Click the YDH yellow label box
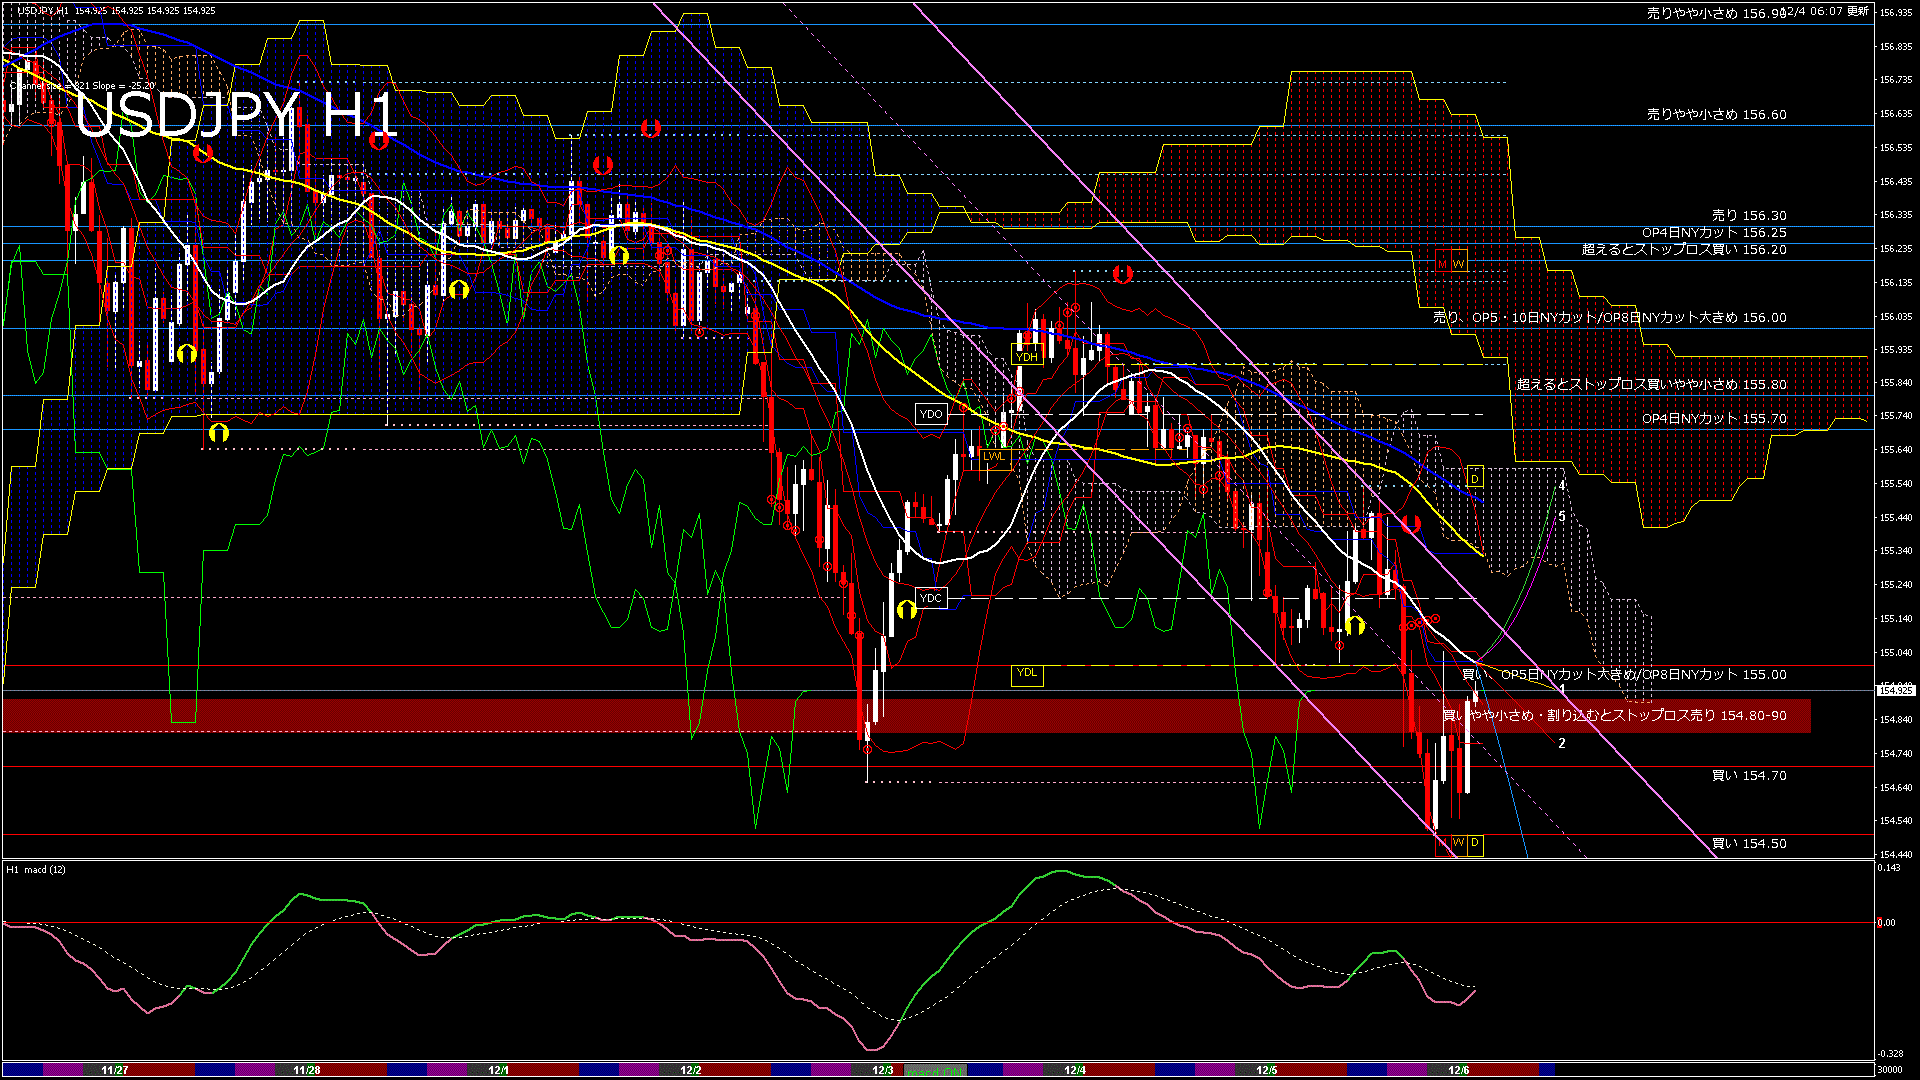The width and height of the screenshot is (1920, 1080). (1027, 355)
